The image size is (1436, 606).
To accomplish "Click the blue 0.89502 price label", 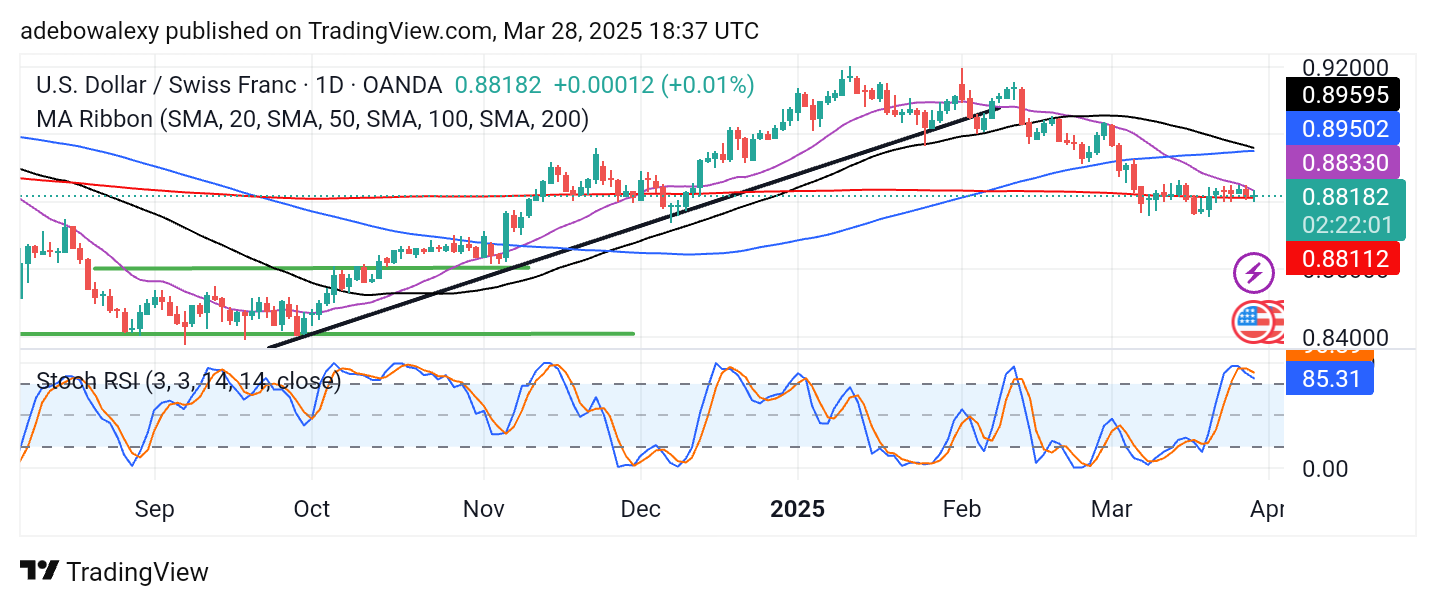I will [1343, 128].
